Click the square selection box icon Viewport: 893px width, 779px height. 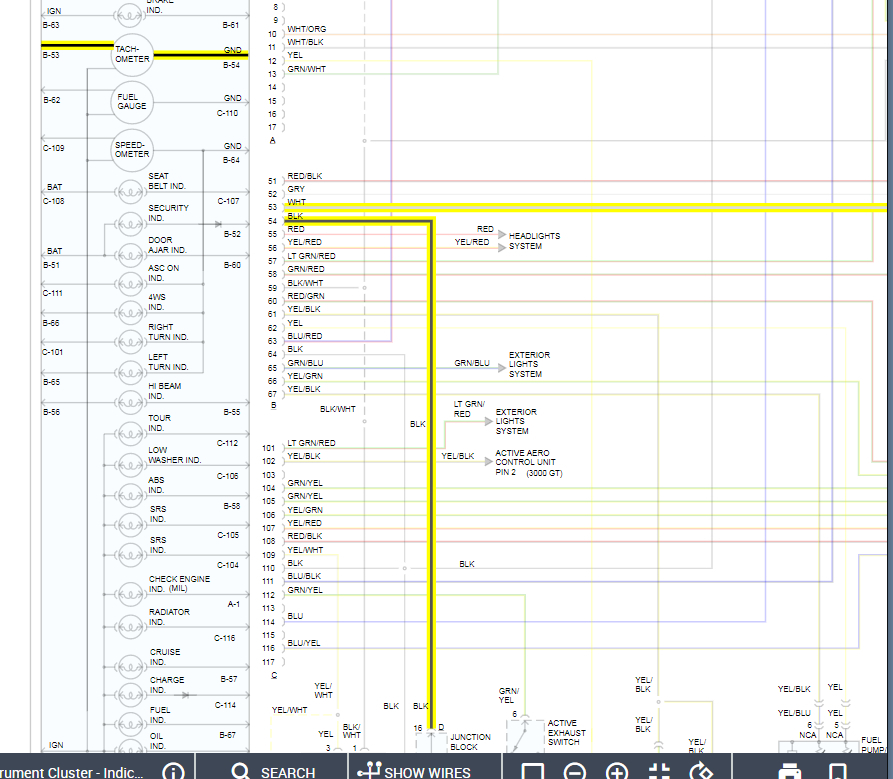[532, 772]
